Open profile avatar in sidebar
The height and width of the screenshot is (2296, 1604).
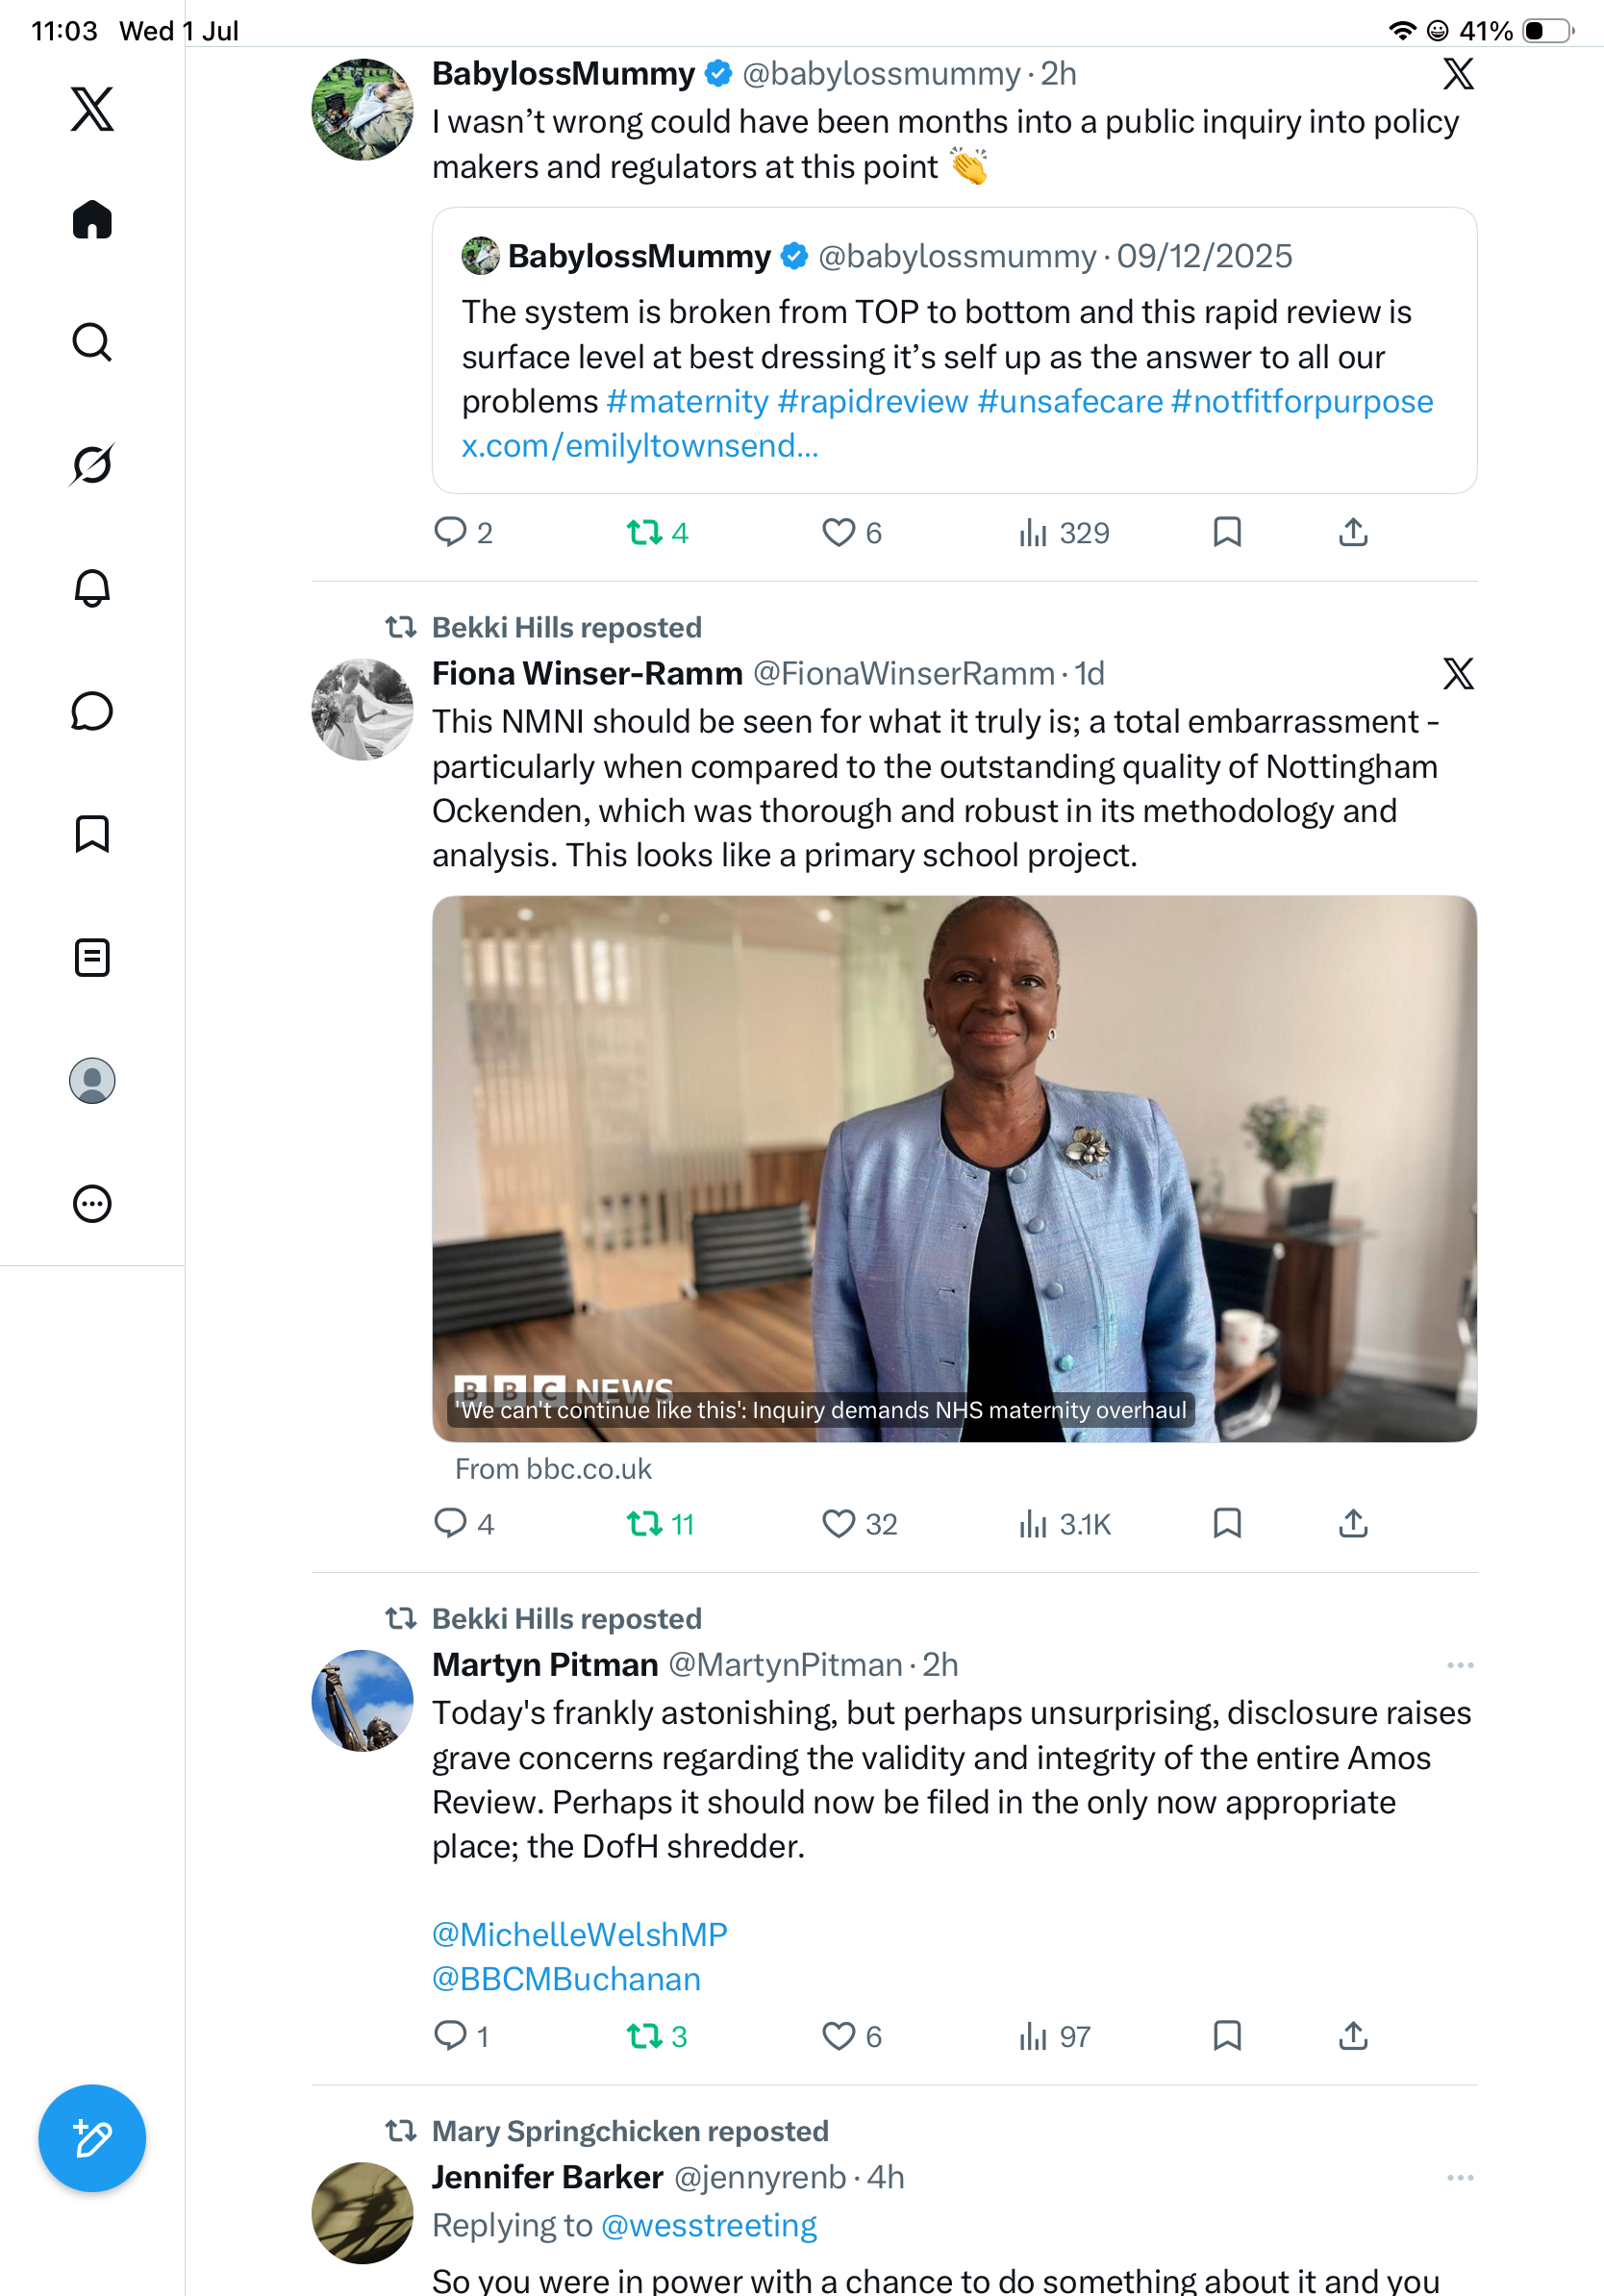click(92, 1080)
